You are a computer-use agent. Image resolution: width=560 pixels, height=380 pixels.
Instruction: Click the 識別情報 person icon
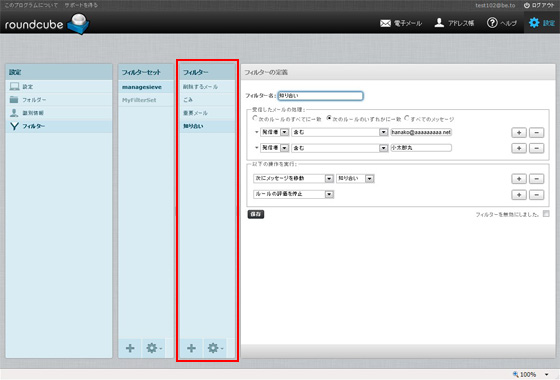[x=14, y=113]
